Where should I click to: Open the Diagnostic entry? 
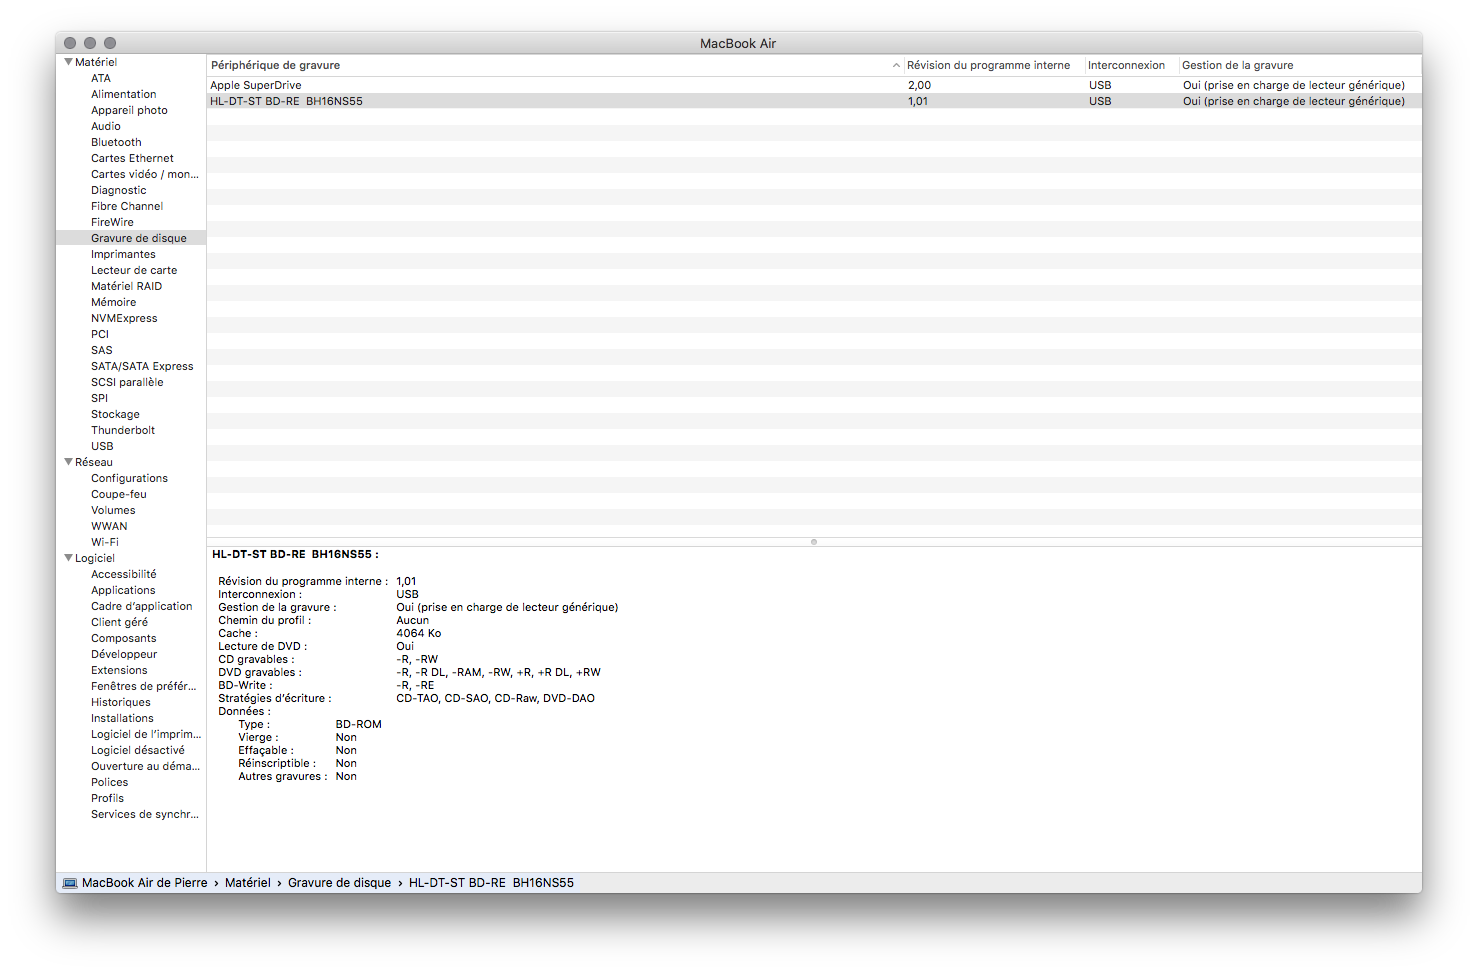coord(118,190)
